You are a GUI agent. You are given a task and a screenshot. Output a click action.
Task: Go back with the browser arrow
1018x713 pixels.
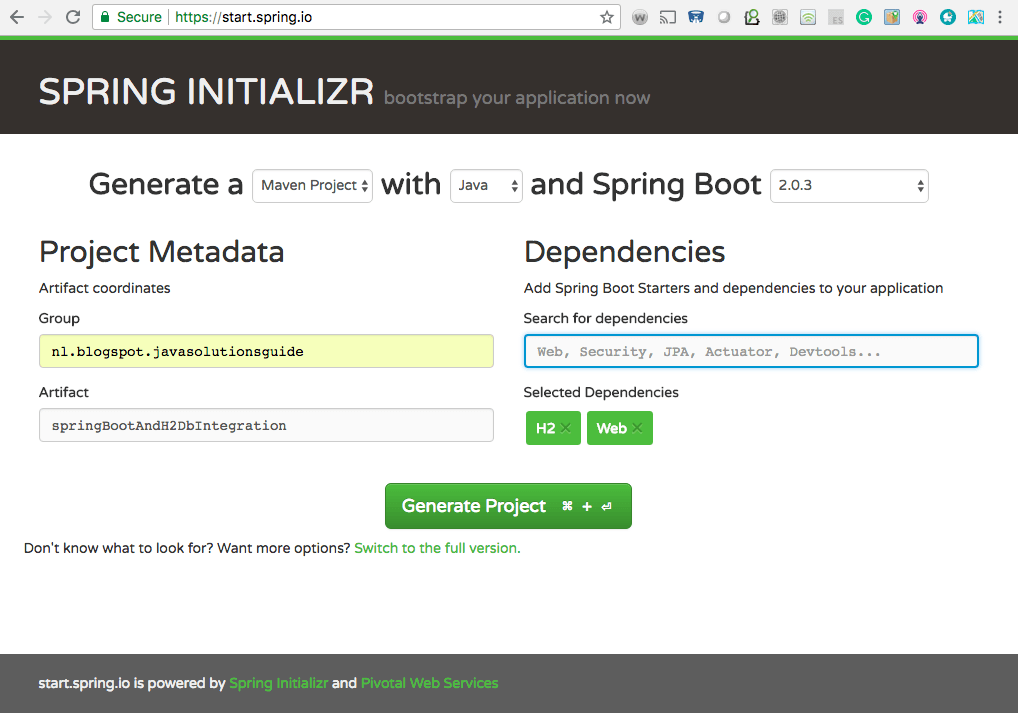tap(17, 17)
